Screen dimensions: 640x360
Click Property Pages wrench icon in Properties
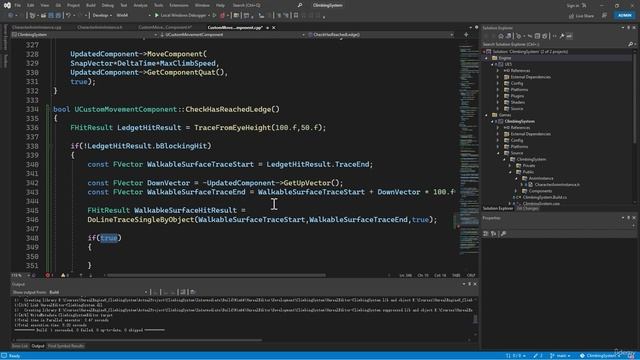tap(504, 233)
